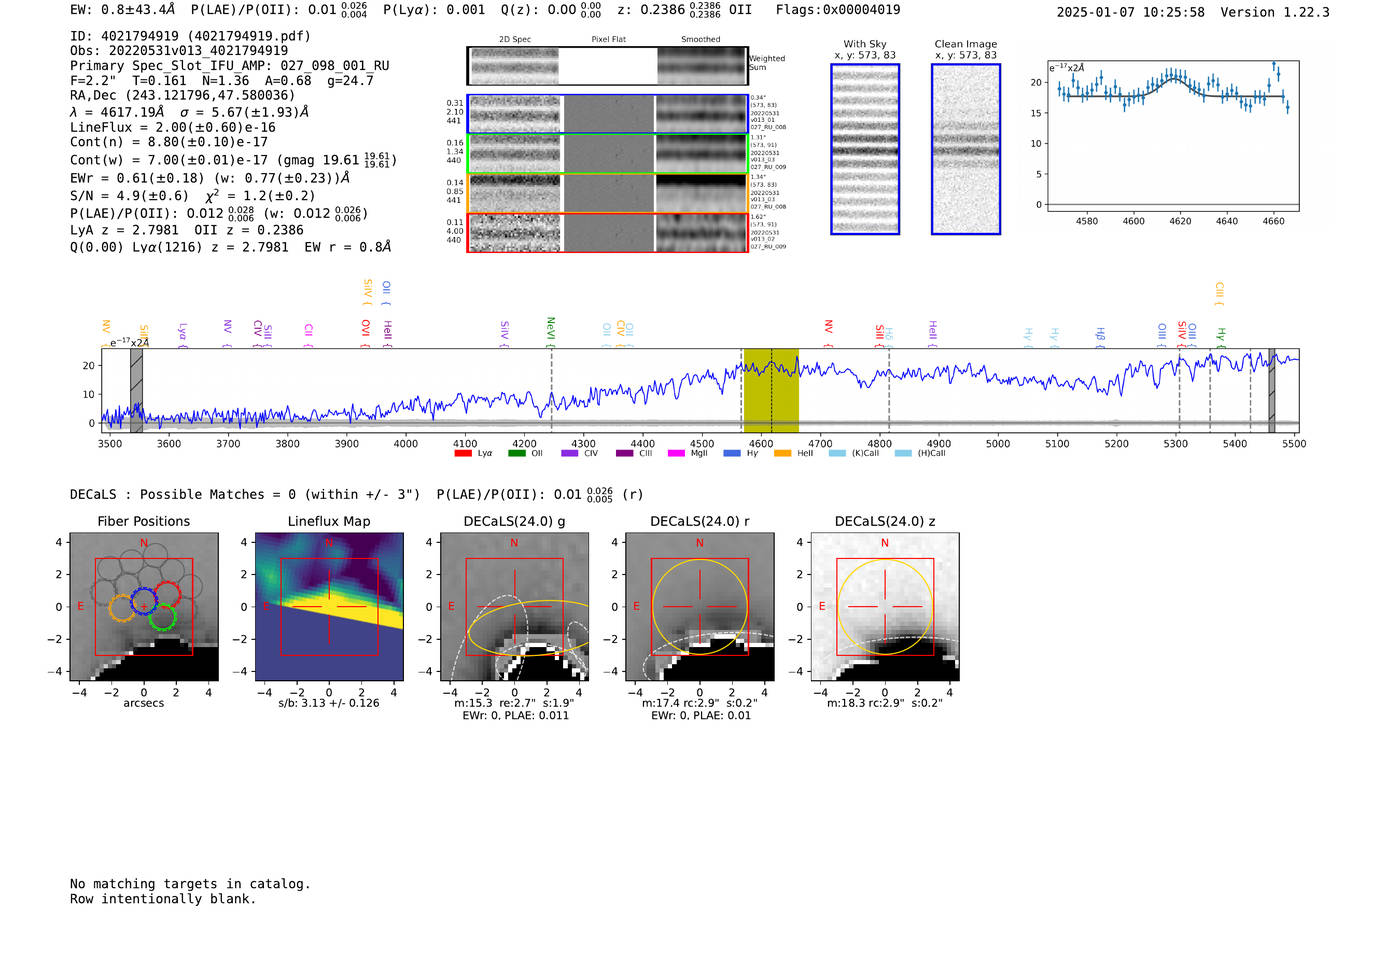Click the red Lyα legend swatch
This screenshot has width=1400, height=953.
463,453
